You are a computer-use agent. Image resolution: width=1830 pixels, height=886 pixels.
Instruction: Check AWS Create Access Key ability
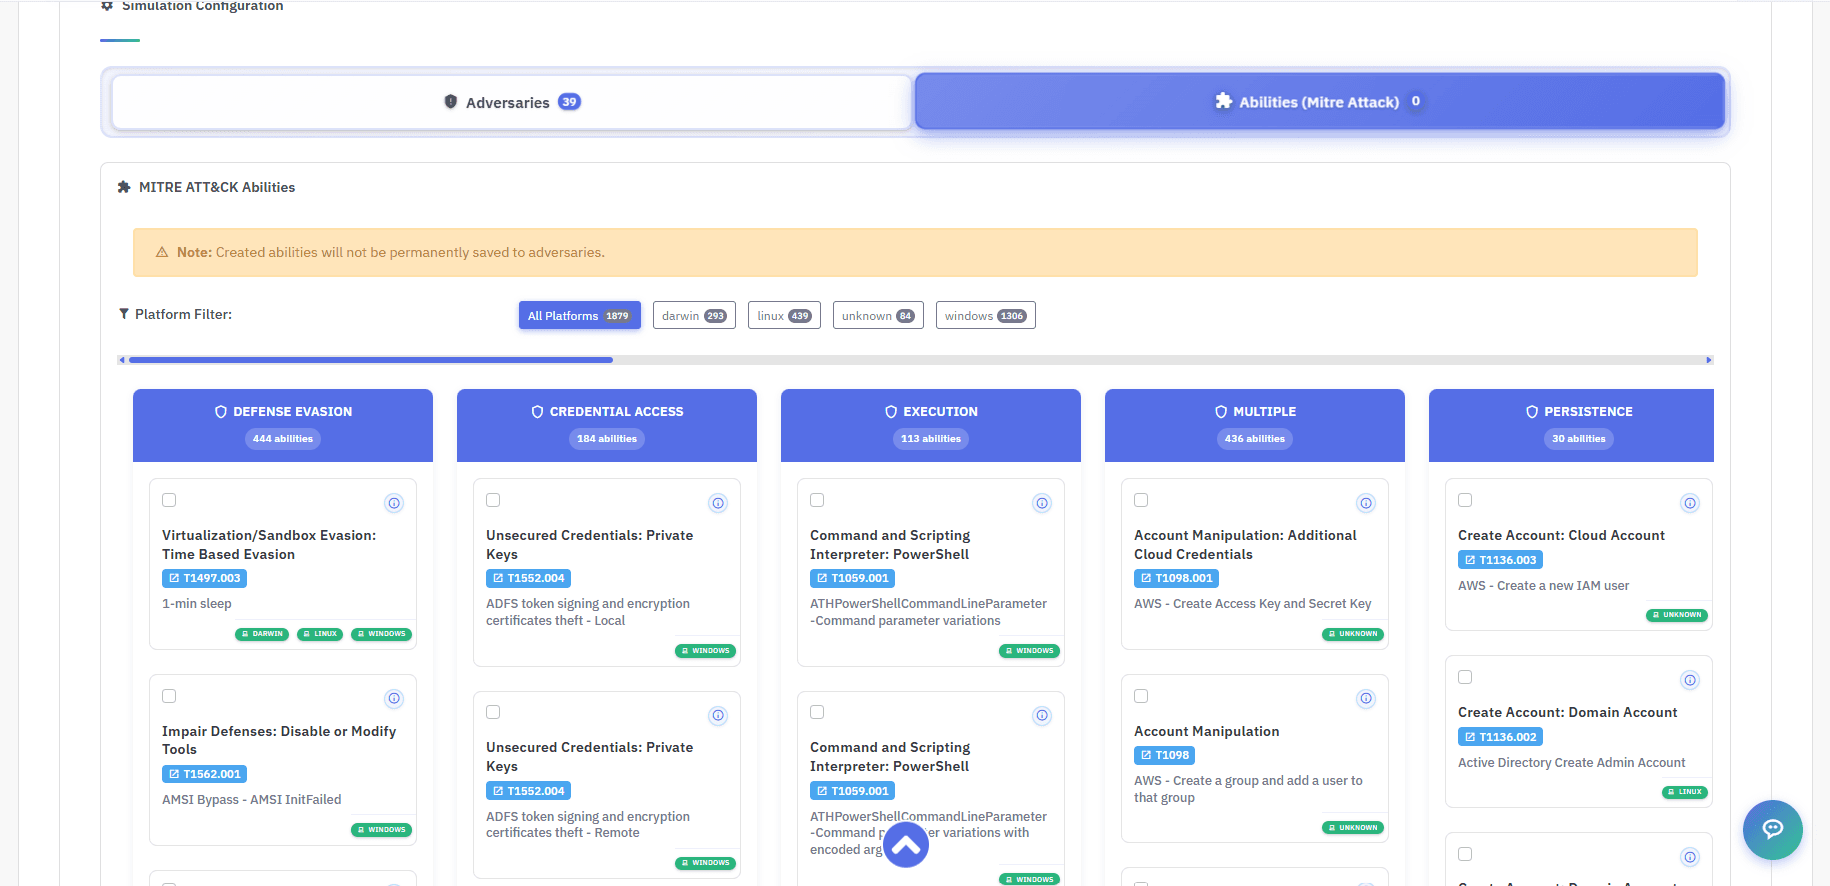point(1141,500)
